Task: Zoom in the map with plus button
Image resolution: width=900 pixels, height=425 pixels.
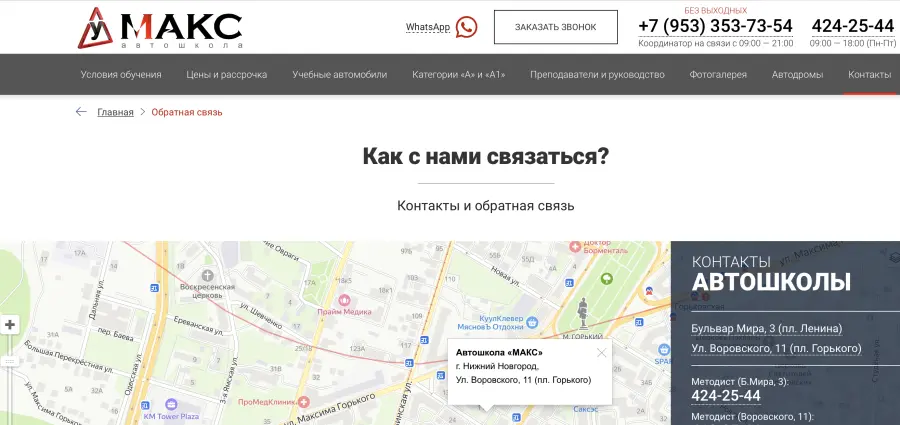Action: tap(10, 325)
